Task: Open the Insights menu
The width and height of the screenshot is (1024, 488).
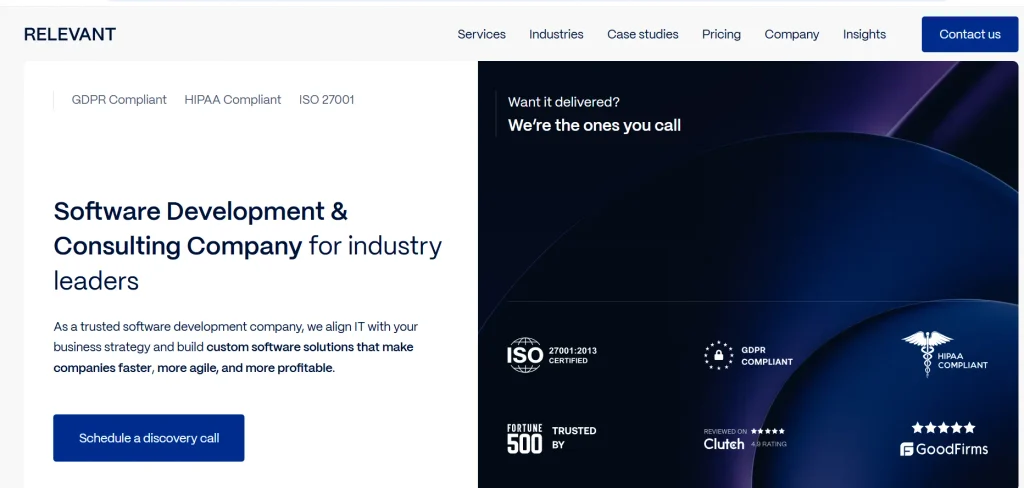Action: pos(864,35)
